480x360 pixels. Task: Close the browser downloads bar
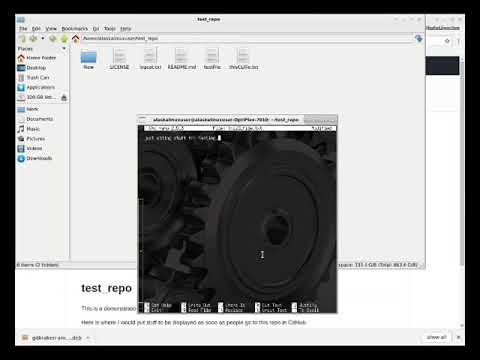(458, 337)
